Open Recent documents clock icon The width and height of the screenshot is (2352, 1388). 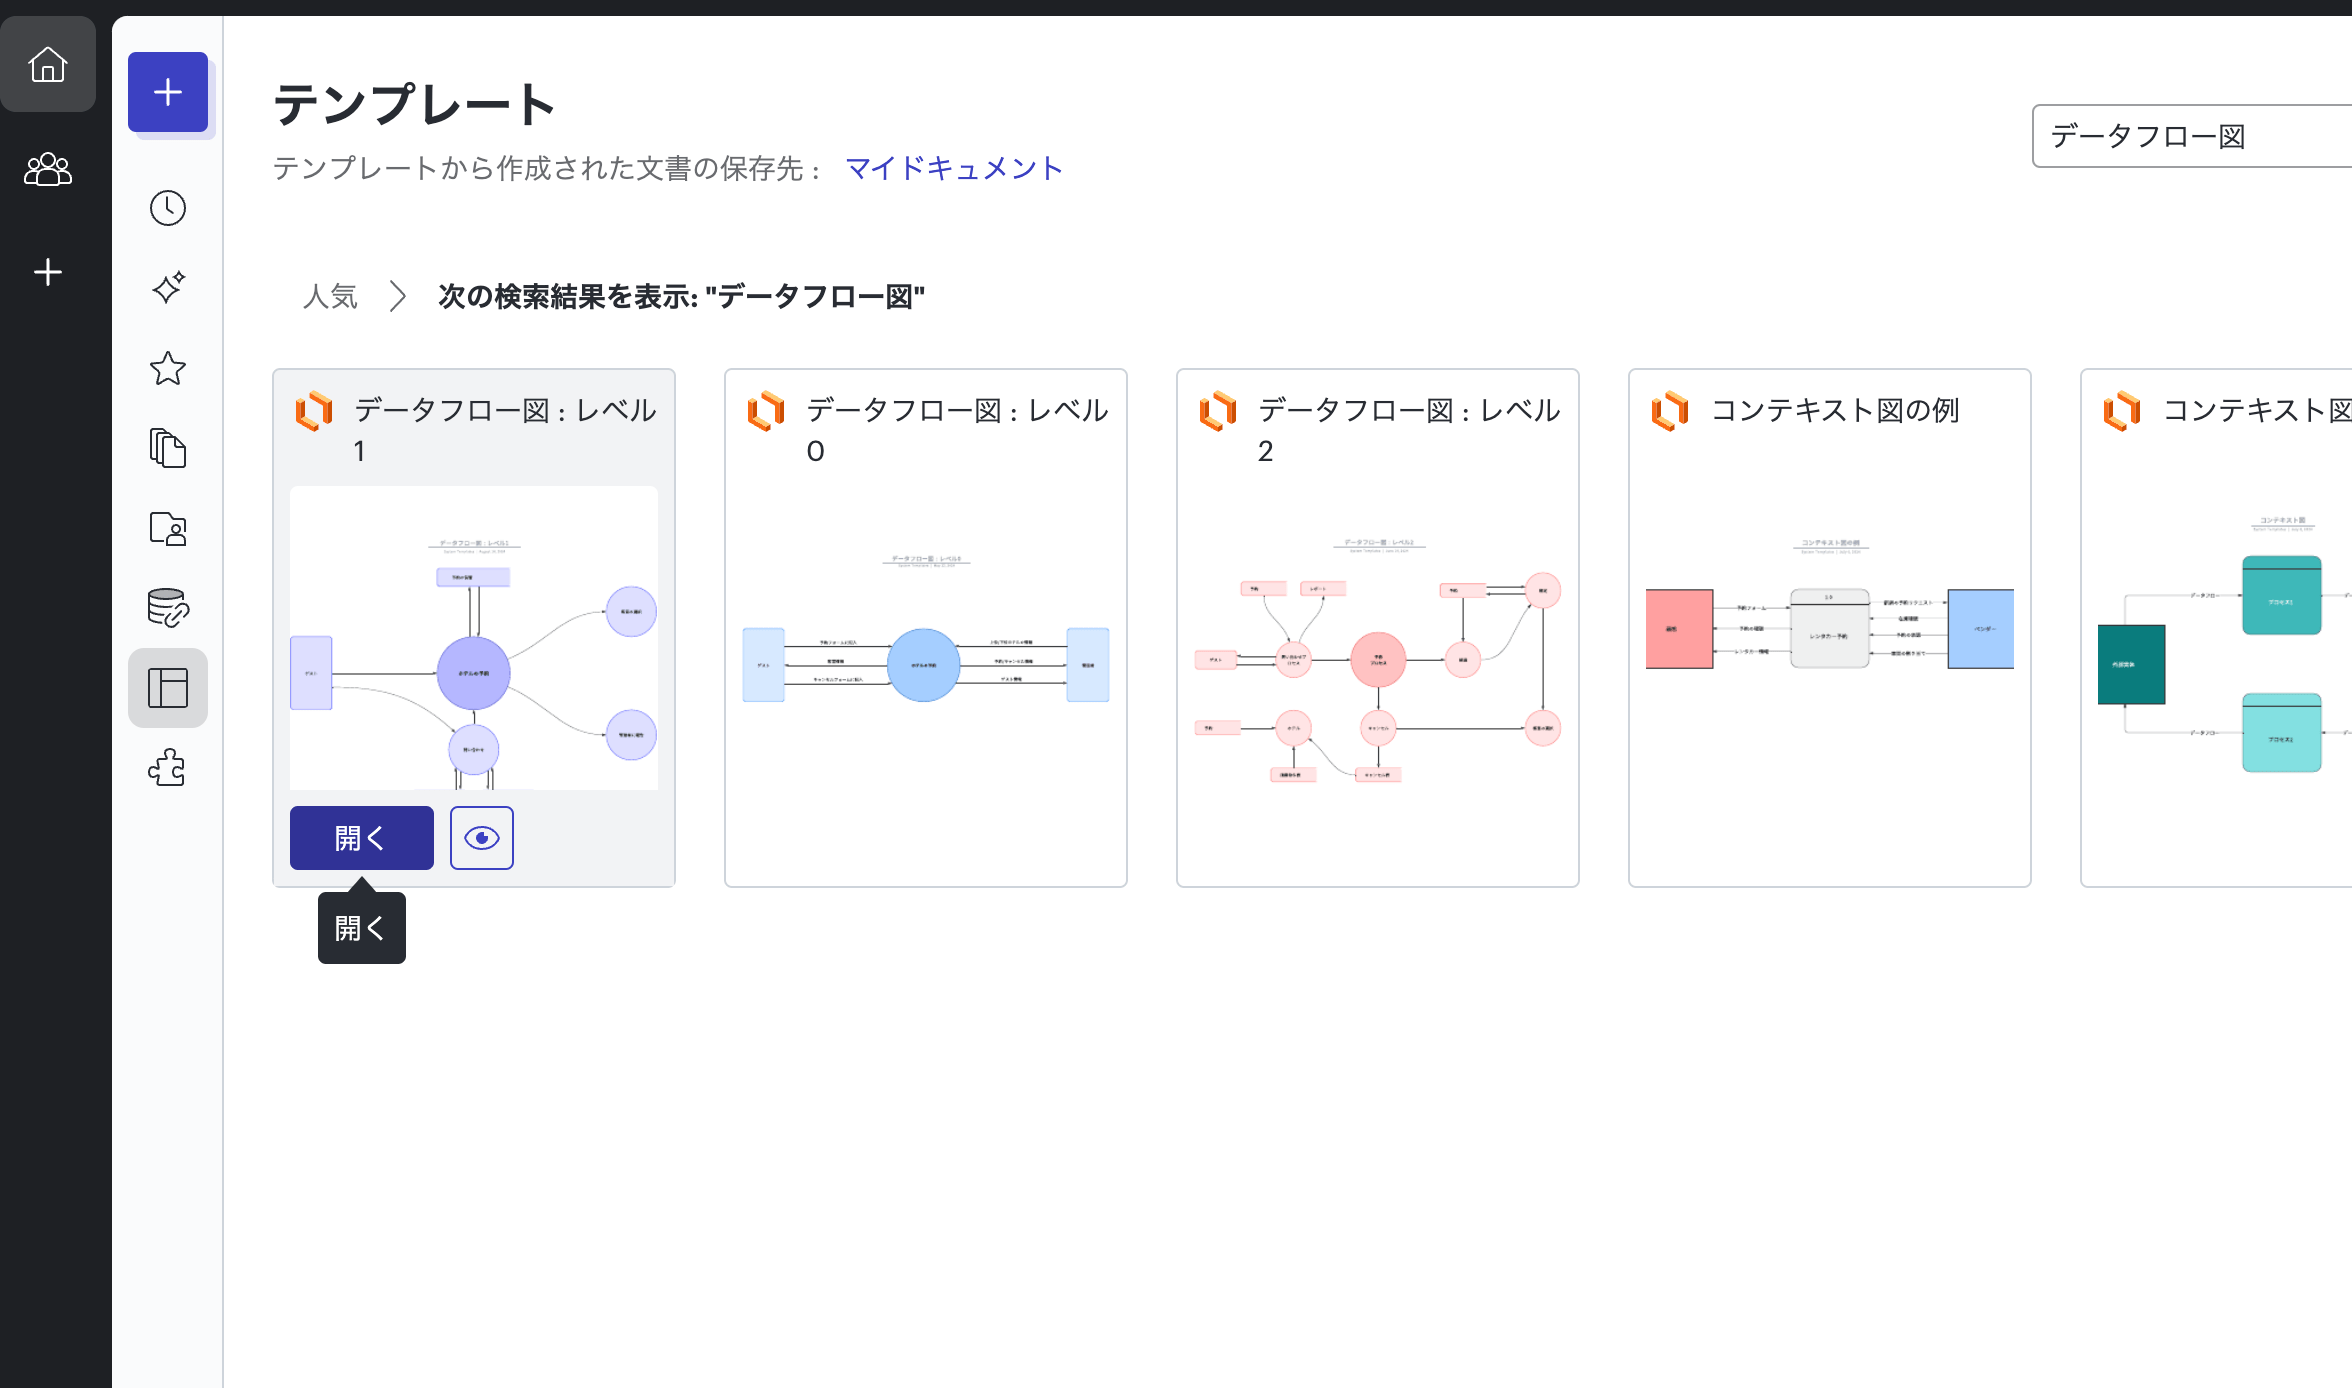point(168,208)
